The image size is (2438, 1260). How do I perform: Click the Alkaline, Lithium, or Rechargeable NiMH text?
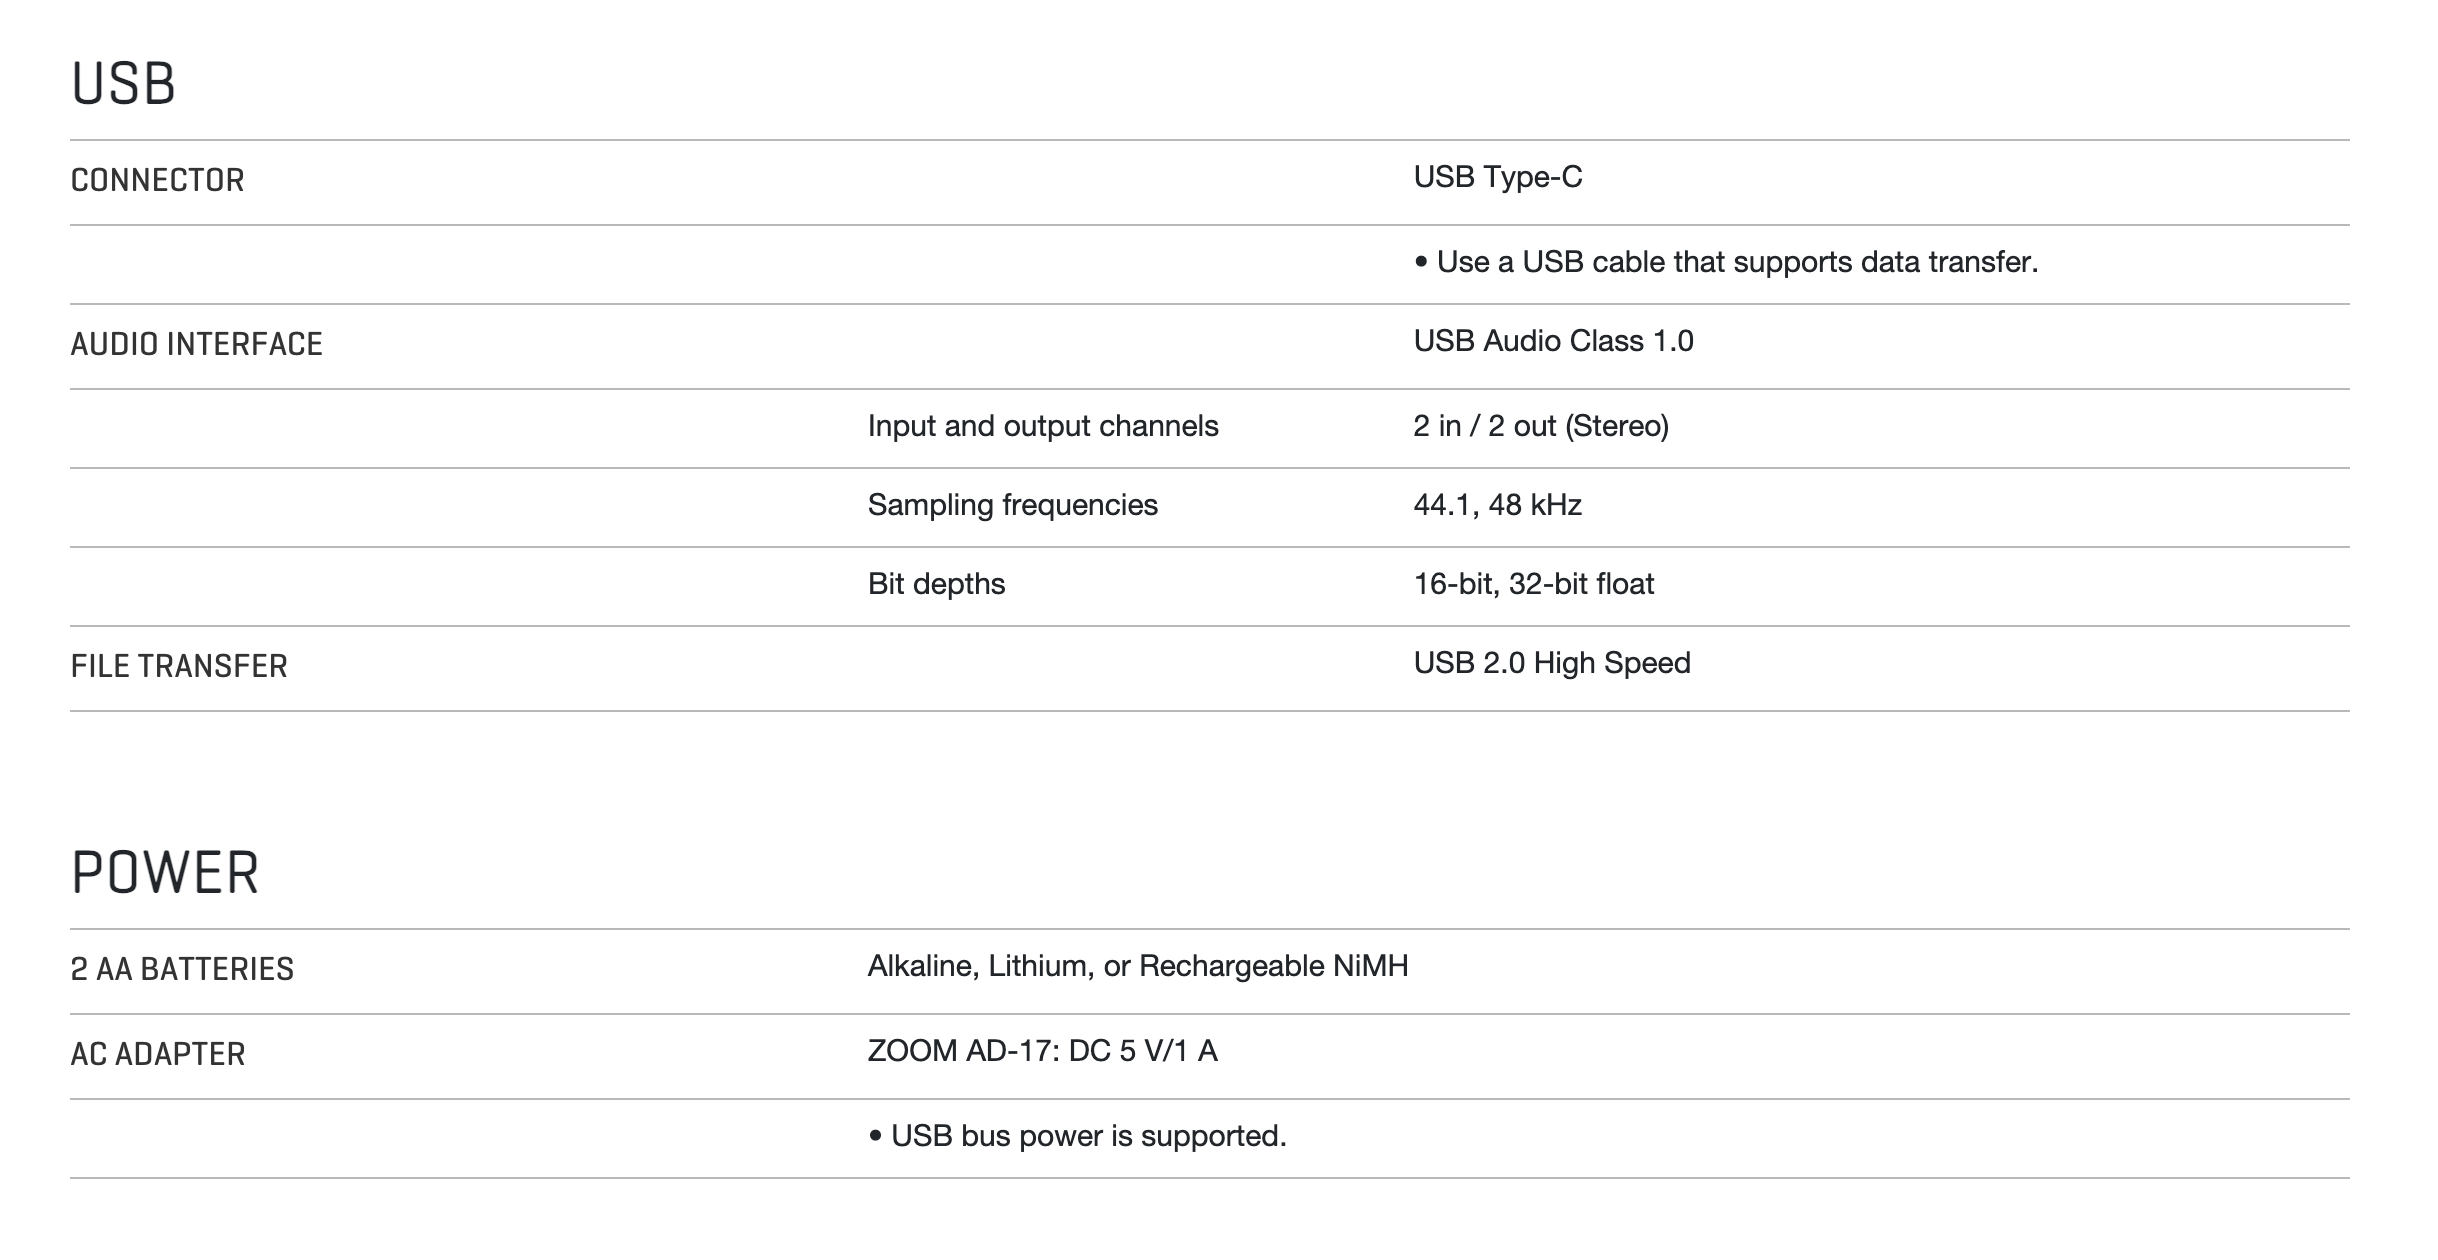(x=1137, y=966)
